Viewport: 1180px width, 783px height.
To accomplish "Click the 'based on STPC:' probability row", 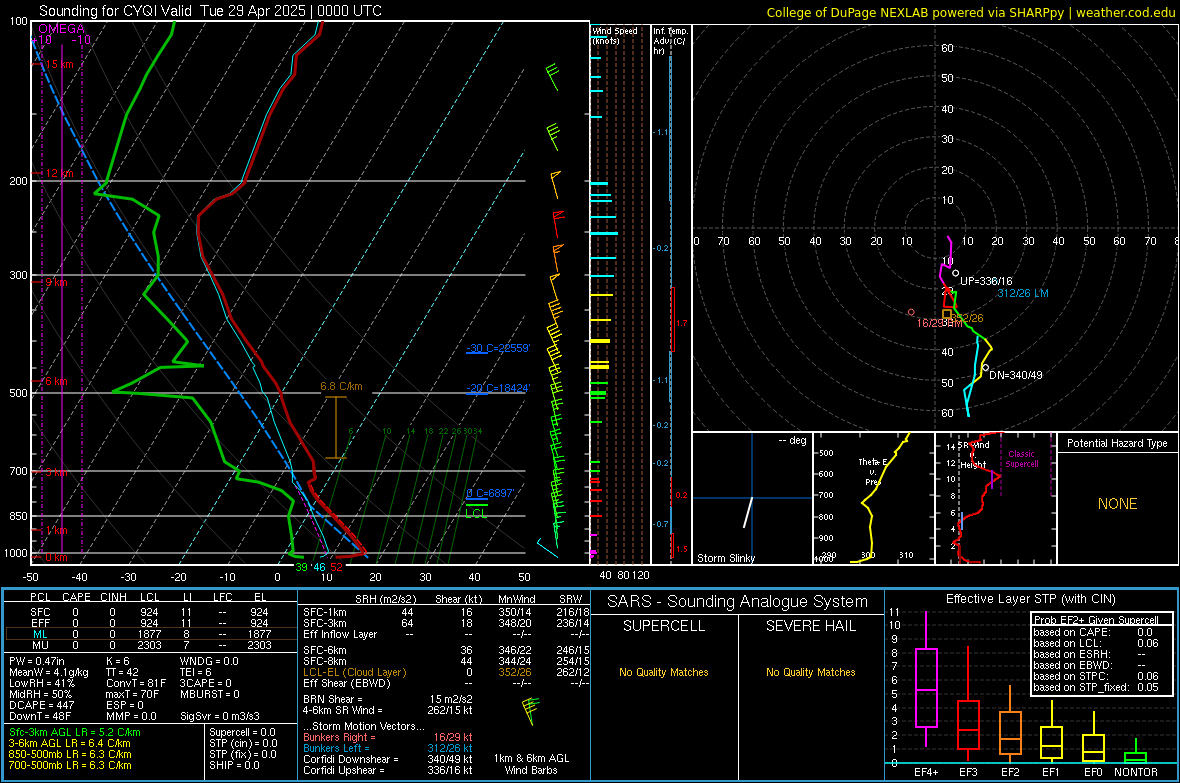I will (1096, 676).
